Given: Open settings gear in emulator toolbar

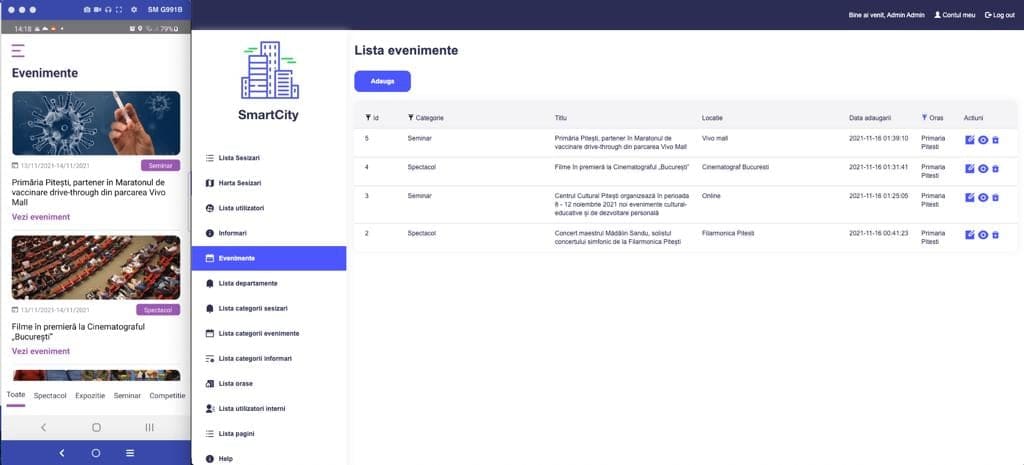Looking at the screenshot, I should pyautogui.click(x=135, y=9).
